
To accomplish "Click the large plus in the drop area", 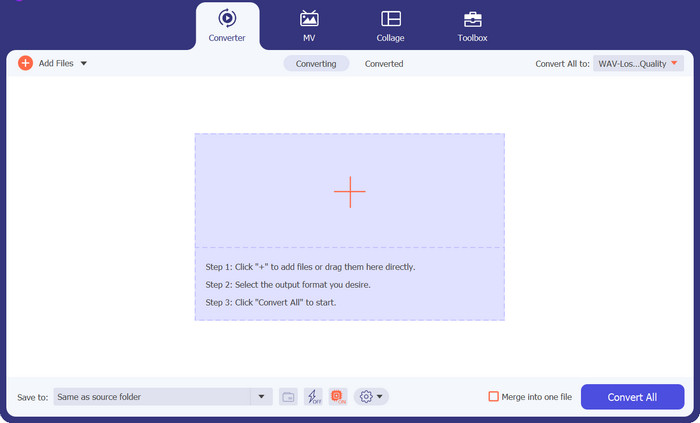I will point(349,191).
